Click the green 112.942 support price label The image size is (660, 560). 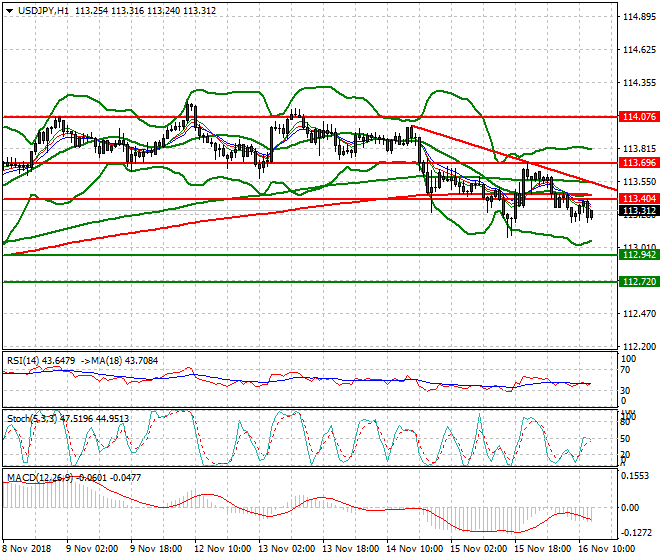pyautogui.click(x=639, y=255)
